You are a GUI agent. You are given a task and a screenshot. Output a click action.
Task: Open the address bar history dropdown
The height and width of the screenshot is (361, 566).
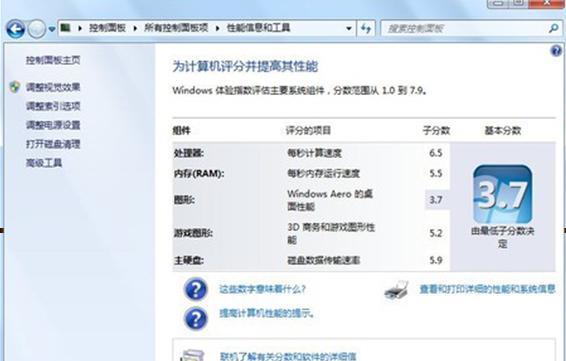(349, 29)
